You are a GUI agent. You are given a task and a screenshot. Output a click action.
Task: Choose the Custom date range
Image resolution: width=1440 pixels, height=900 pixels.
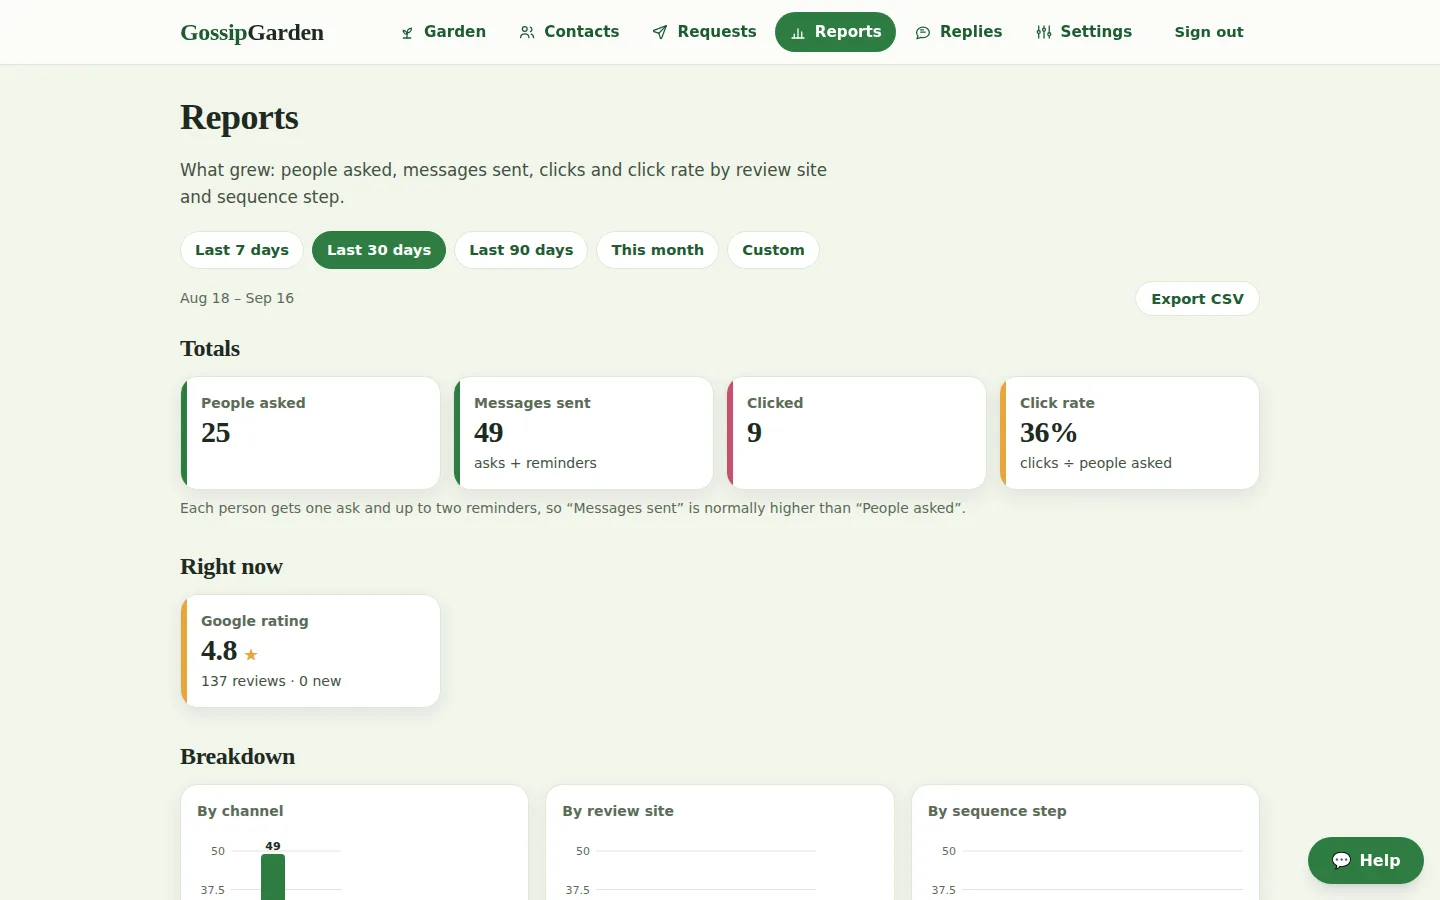(x=773, y=250)
